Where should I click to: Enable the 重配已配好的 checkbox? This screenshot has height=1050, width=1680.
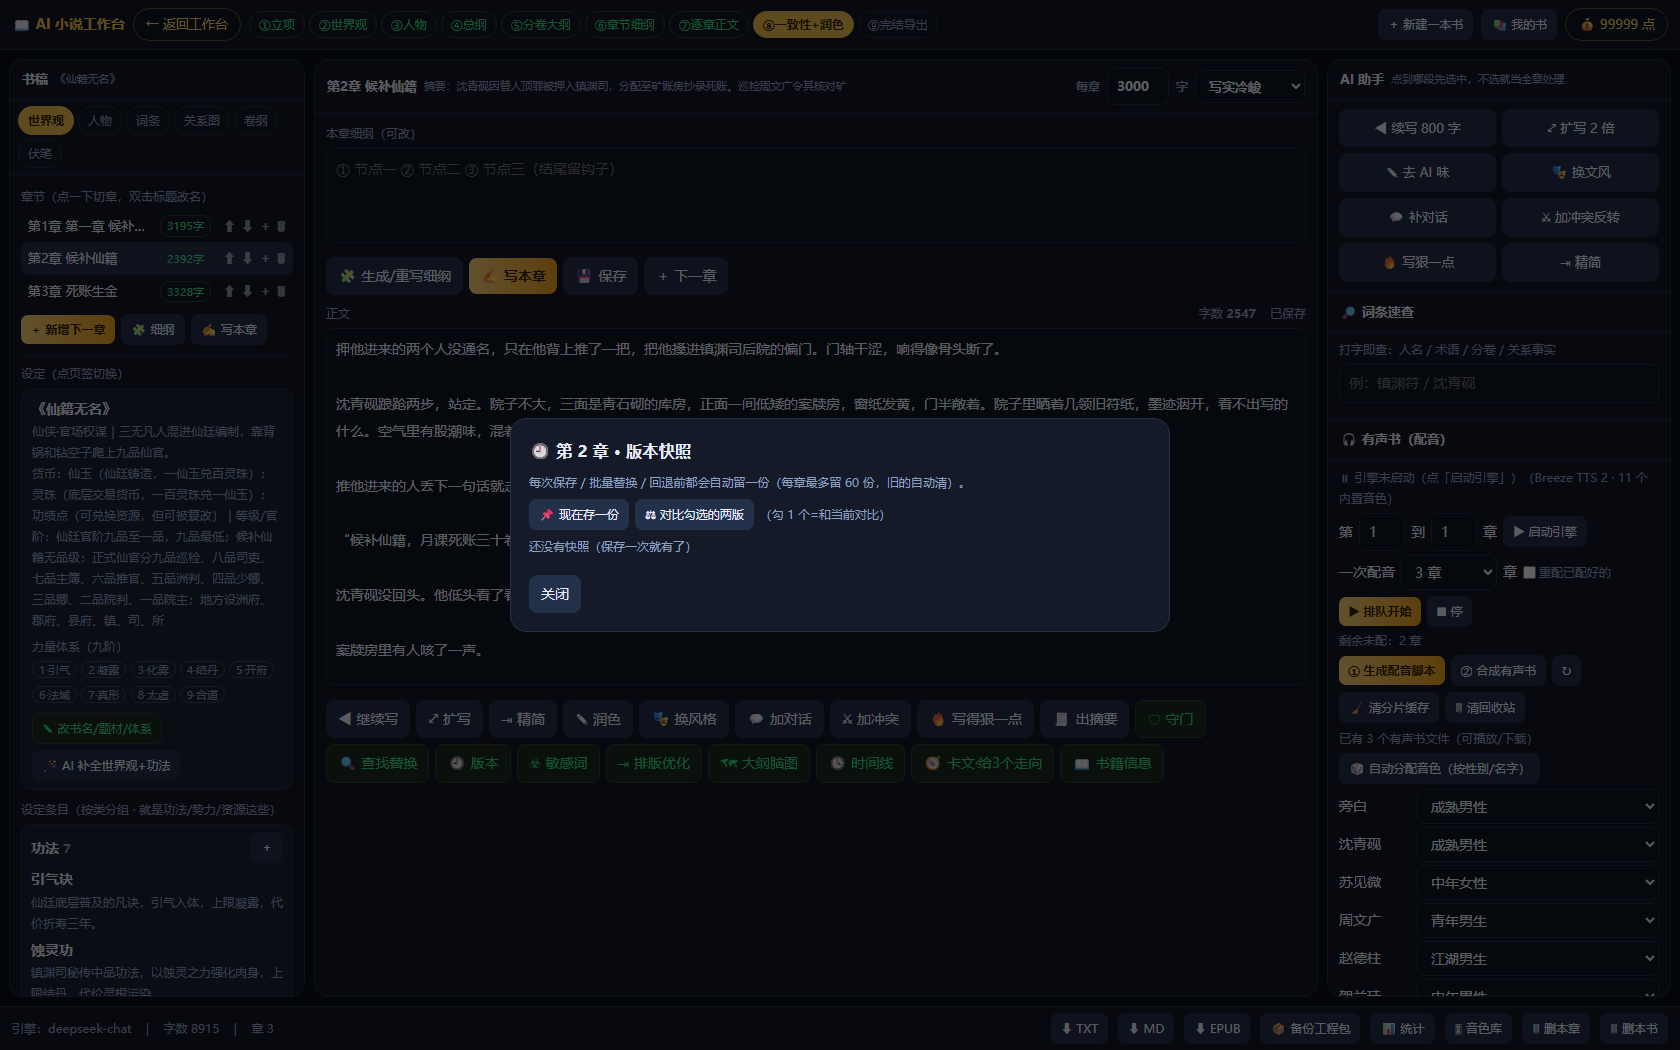coord(1529,573)
